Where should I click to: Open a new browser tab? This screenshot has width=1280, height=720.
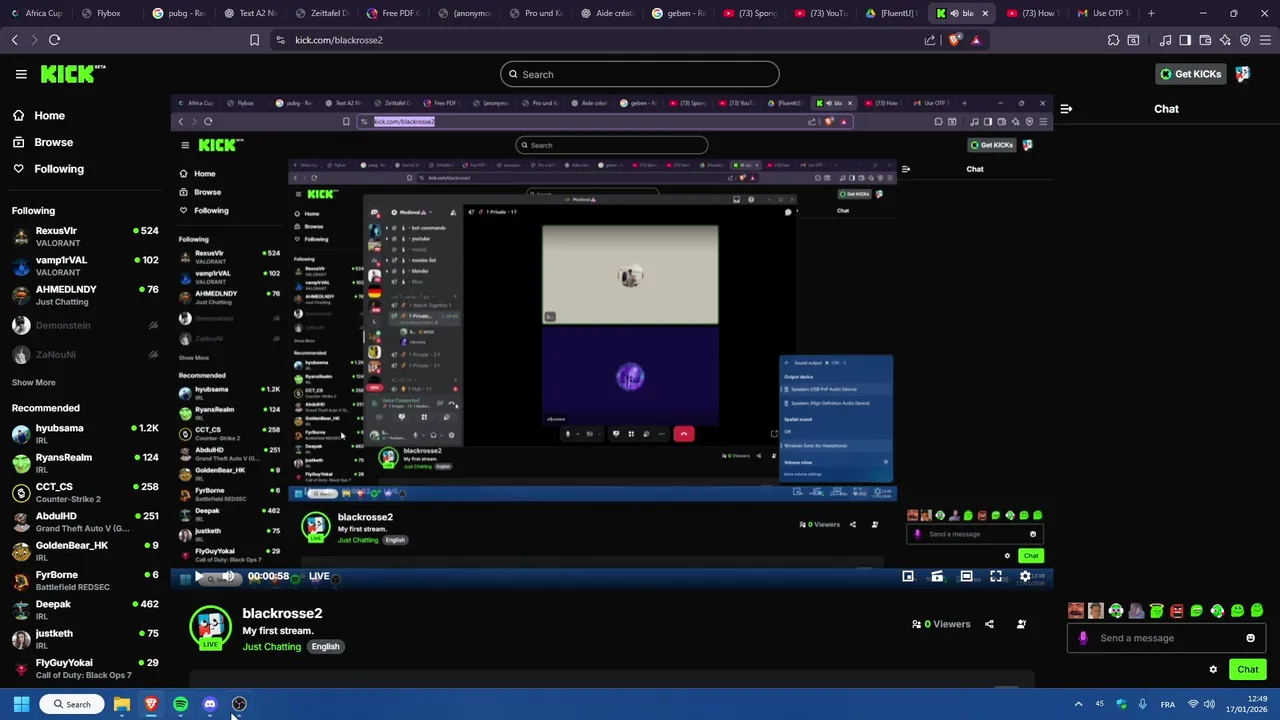1151,13
